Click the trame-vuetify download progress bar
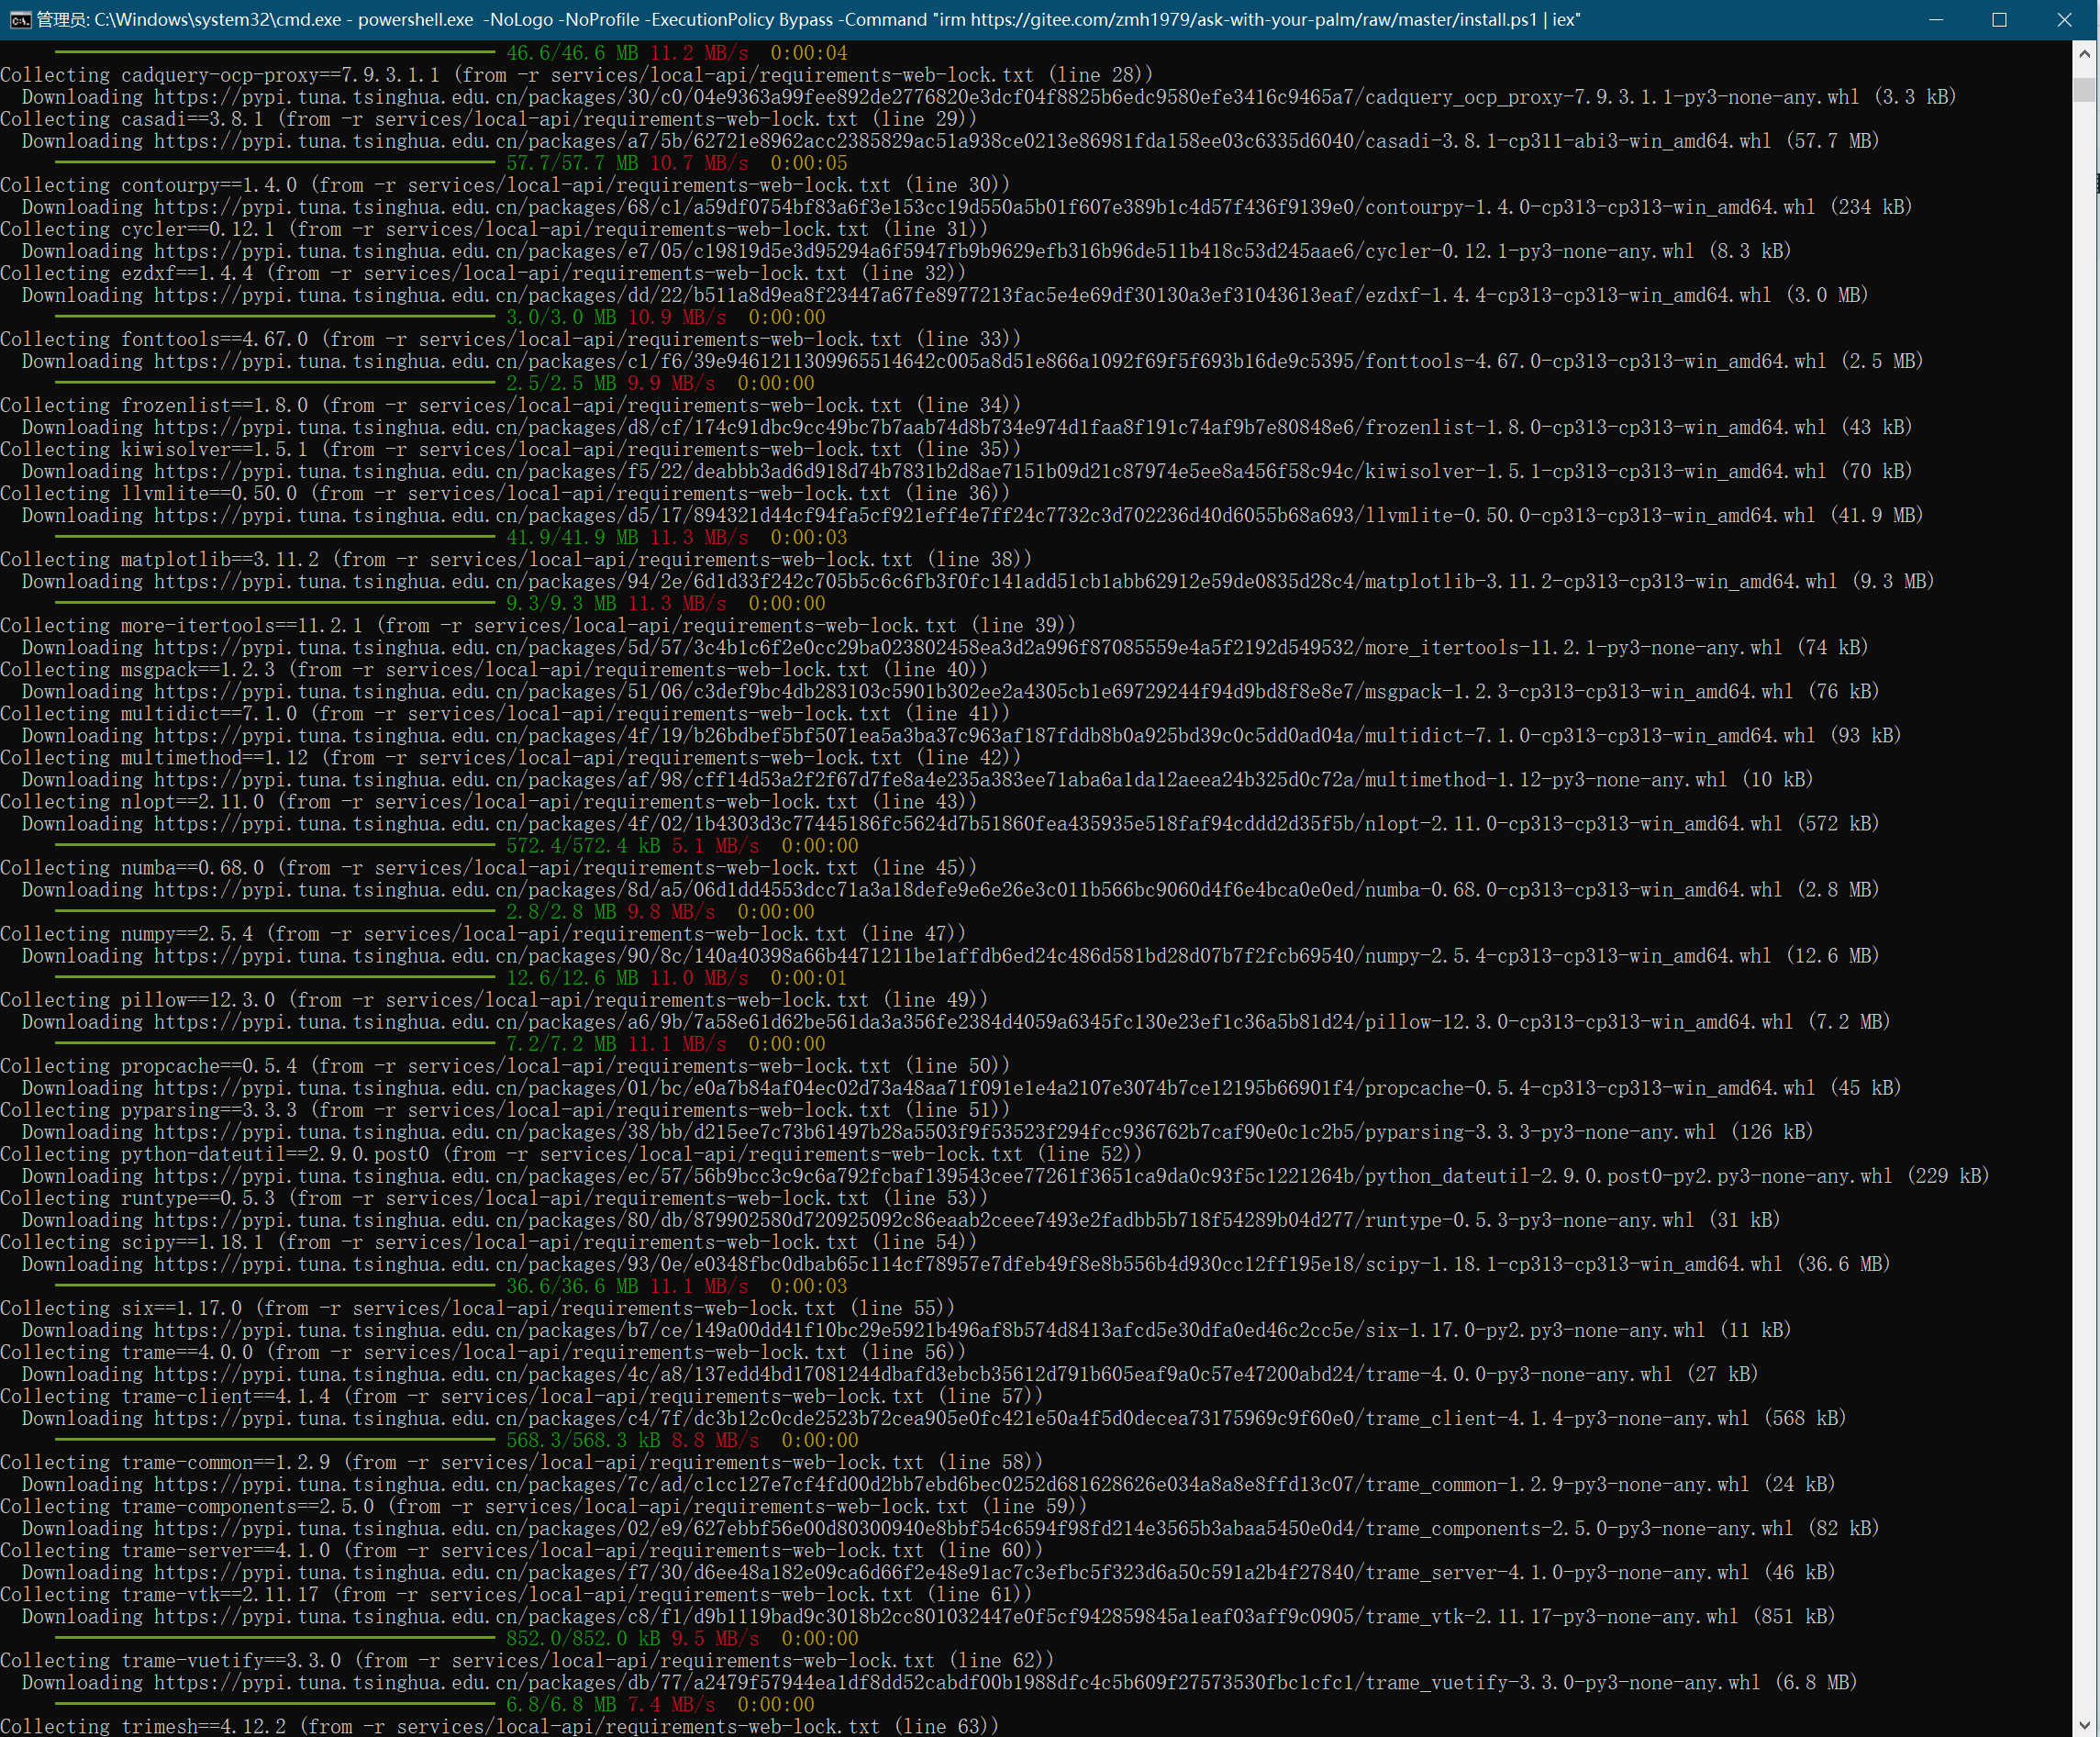The height and width of the screenshot is (1737, 2100). (275, 1704)
